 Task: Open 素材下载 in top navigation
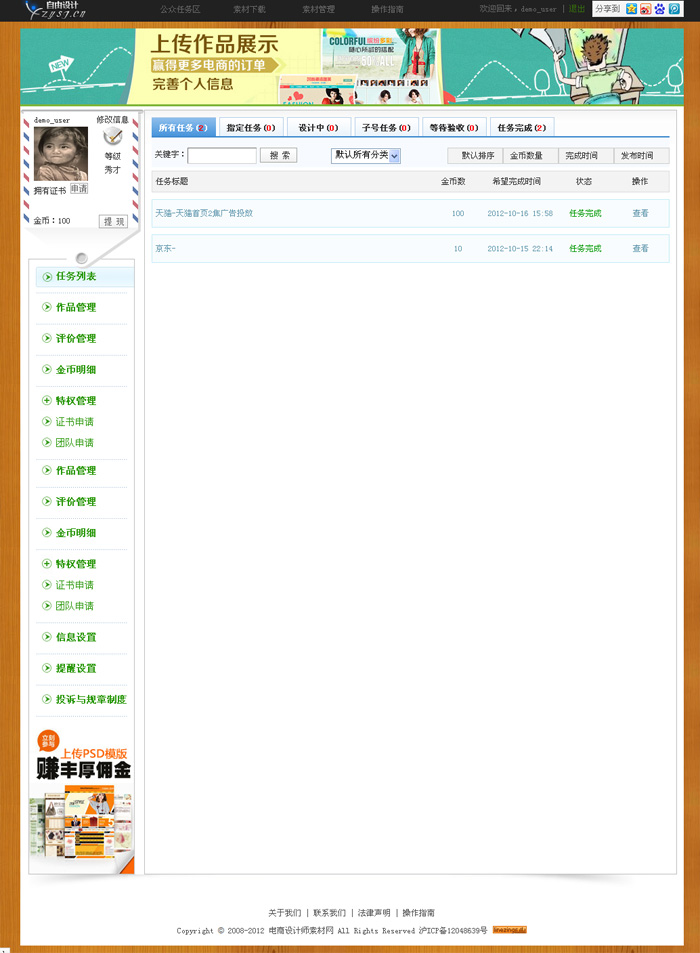click(x=249, y=9)
